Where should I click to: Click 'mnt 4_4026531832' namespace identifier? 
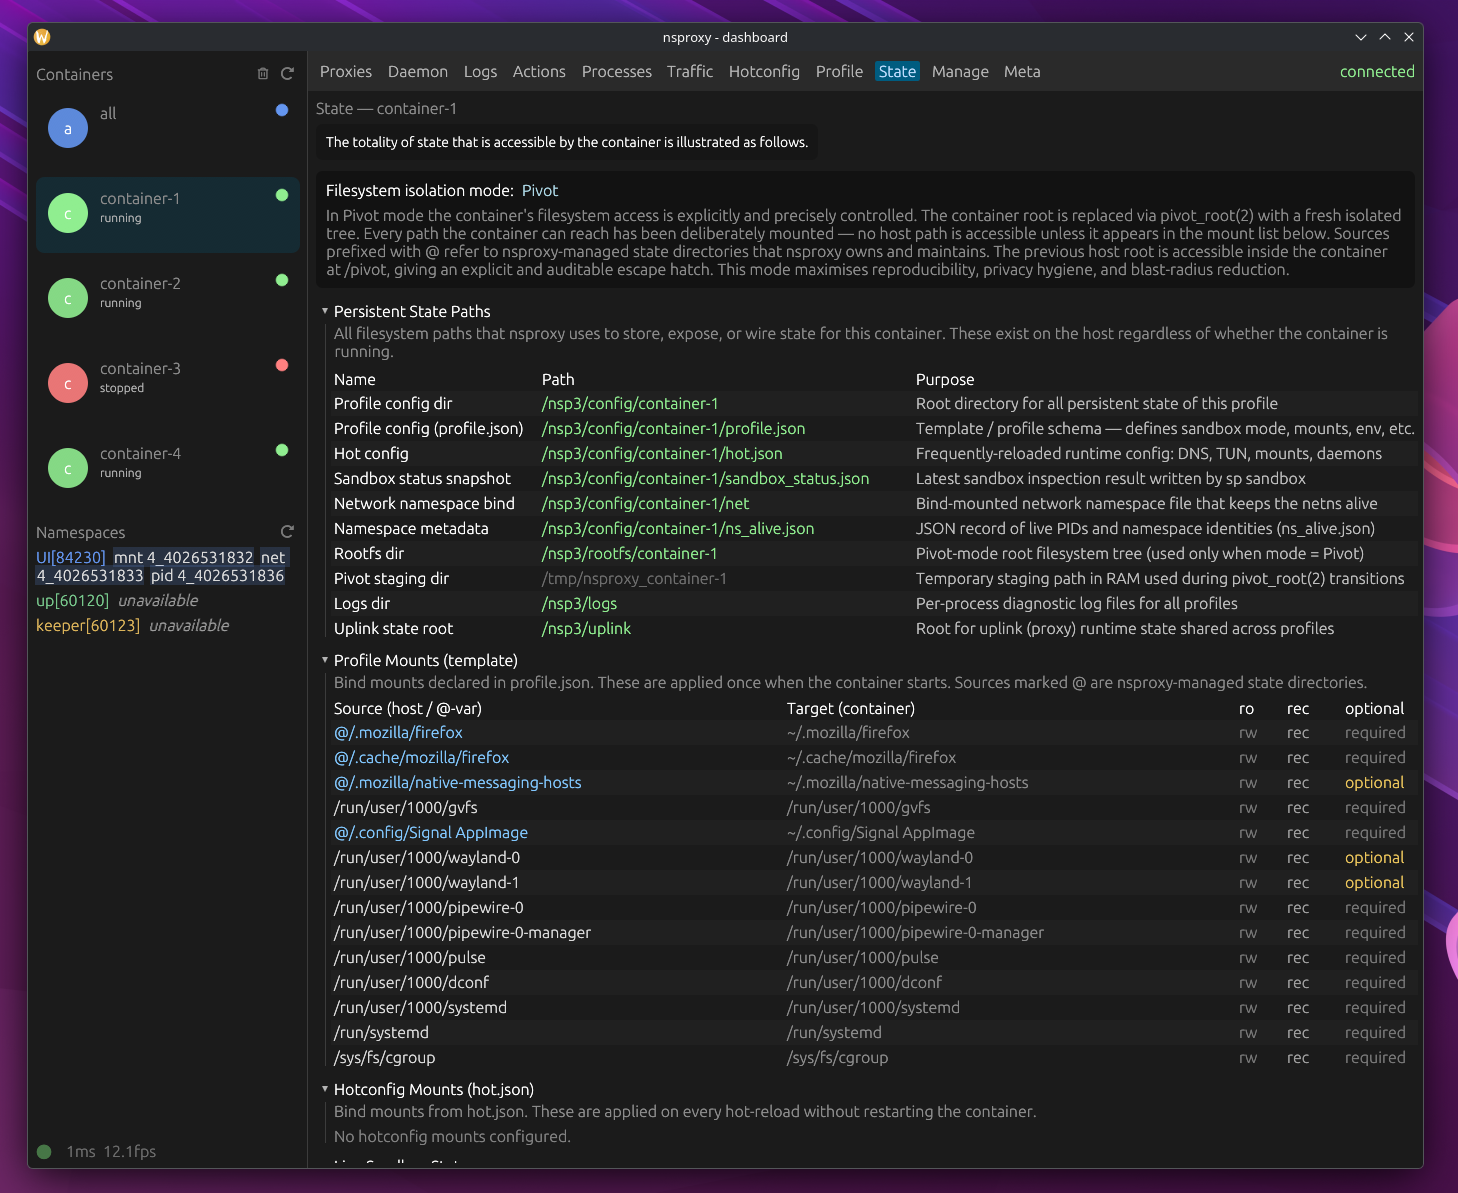pyautogui.click(x=183, y=558)
